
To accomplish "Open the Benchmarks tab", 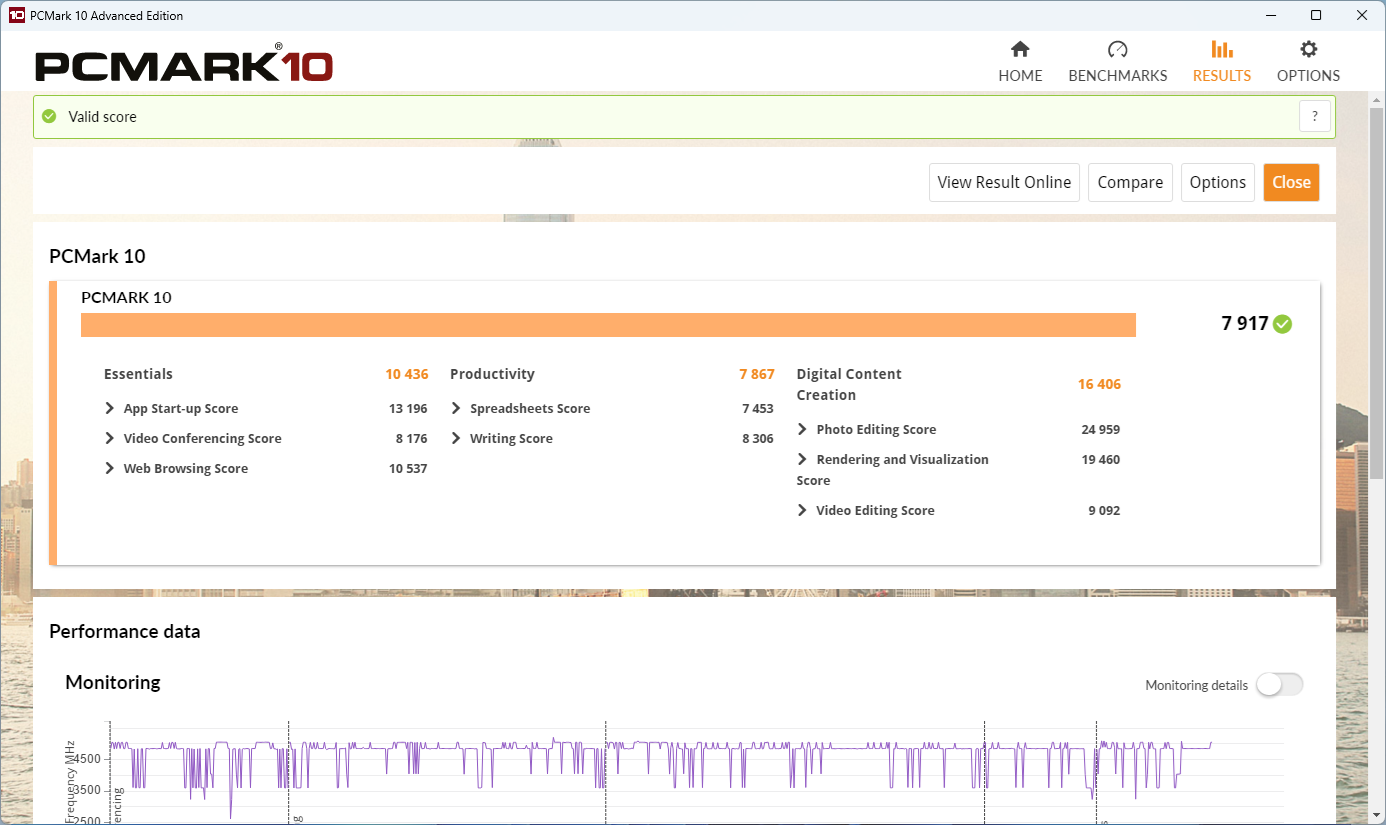I will tap(1118, 62).
